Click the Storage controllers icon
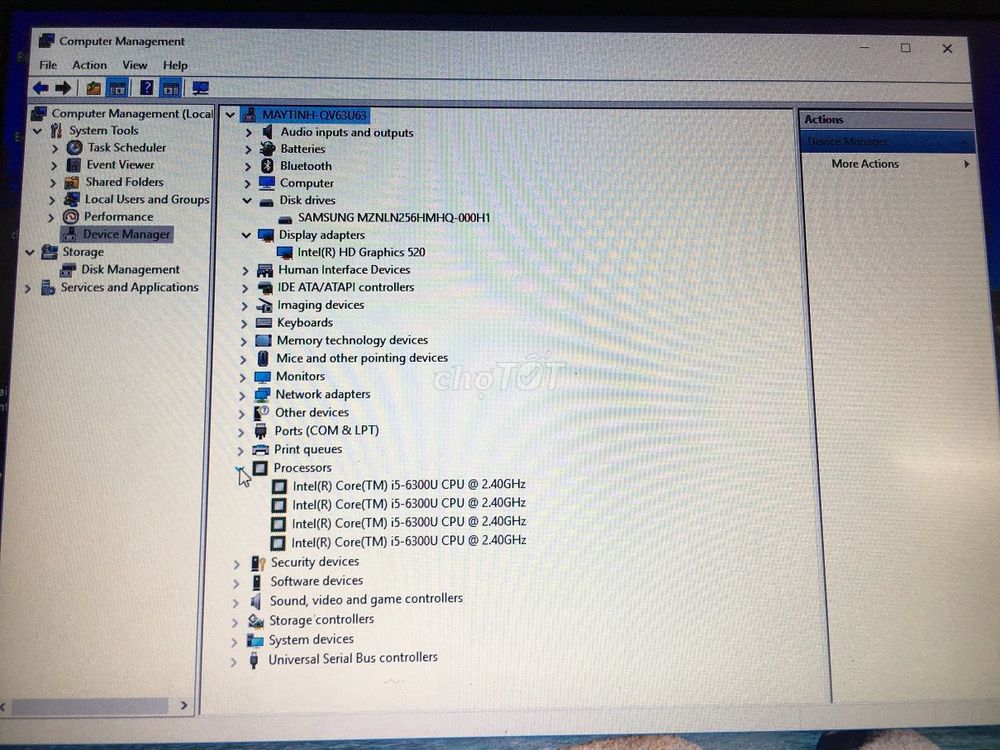The image size is (1000, 750). coord(256,621)
